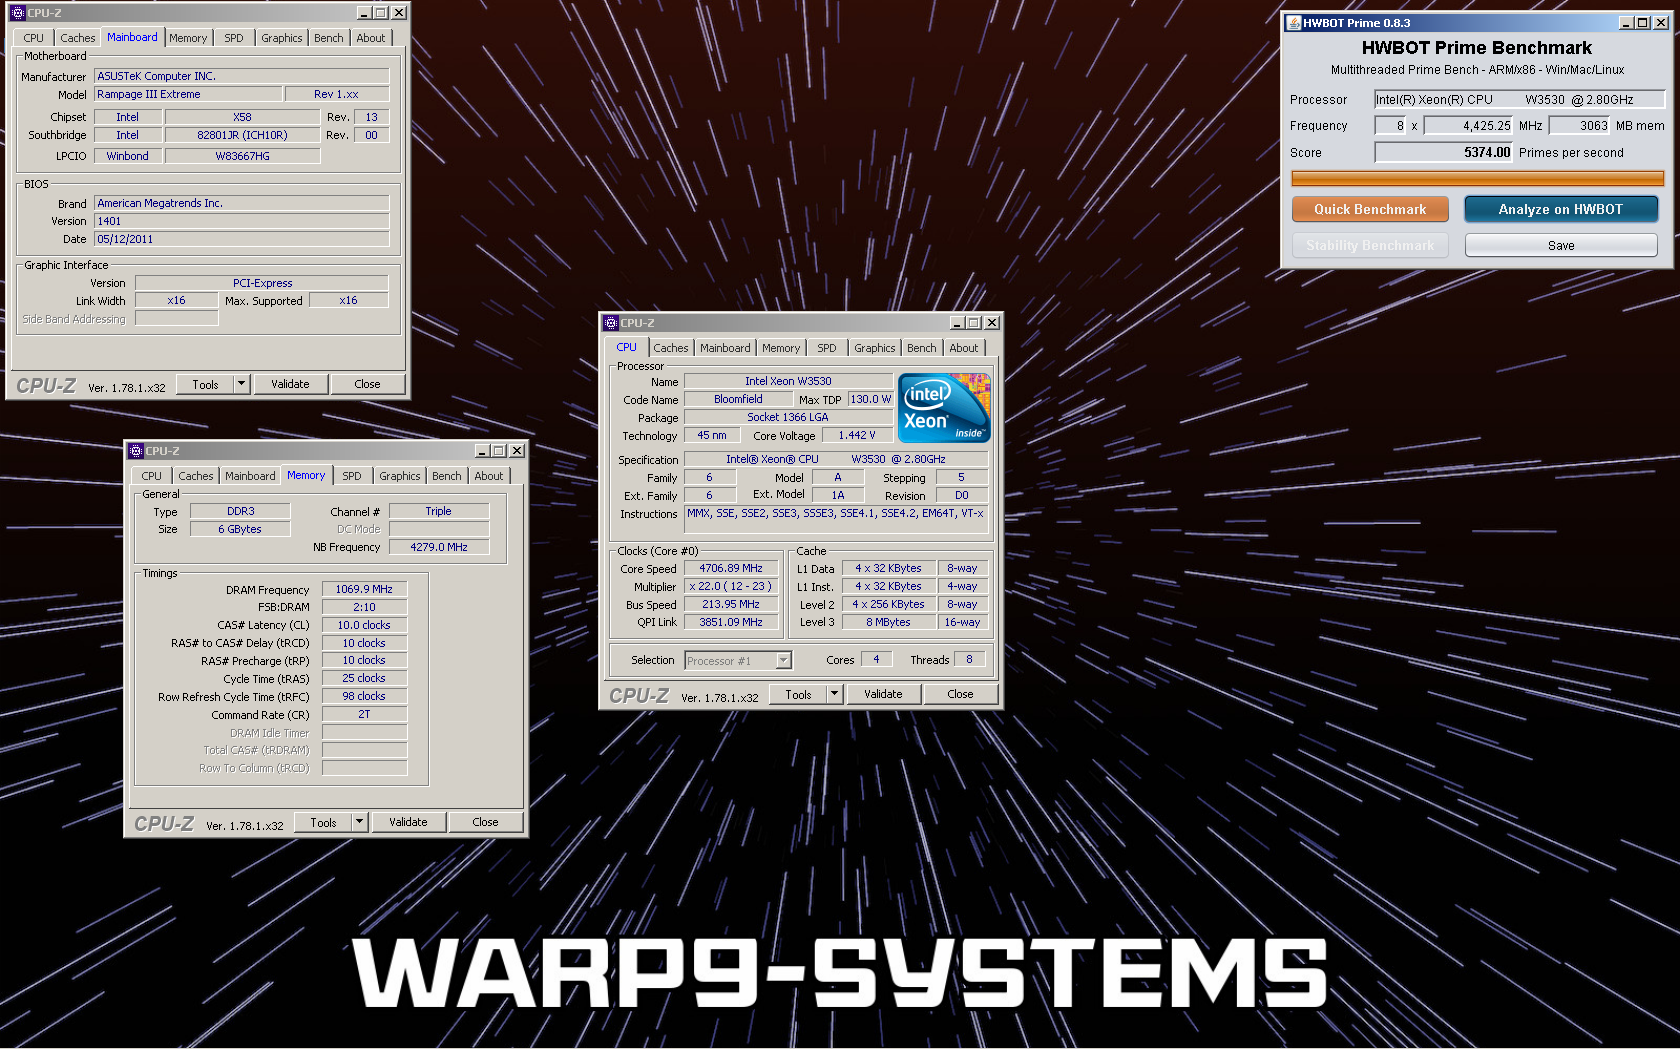
Task: Click Validate in Mainboard window
Action: pos(290,384)
